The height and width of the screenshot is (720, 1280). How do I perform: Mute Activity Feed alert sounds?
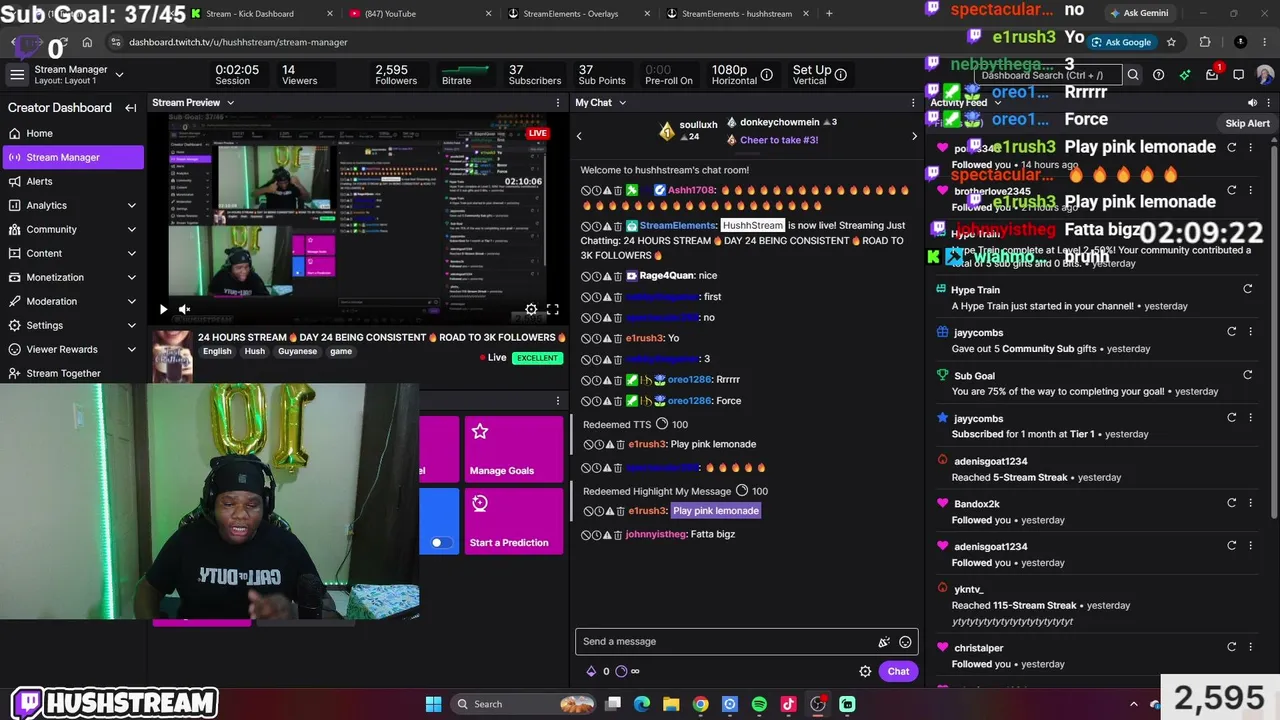1252,102
